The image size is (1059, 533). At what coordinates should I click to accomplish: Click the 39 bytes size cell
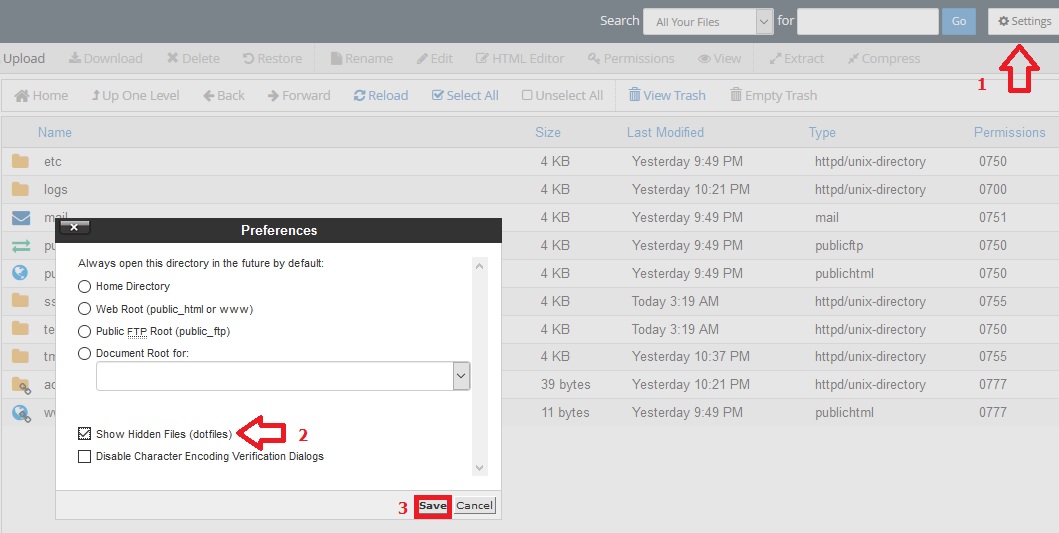point(565,384)
